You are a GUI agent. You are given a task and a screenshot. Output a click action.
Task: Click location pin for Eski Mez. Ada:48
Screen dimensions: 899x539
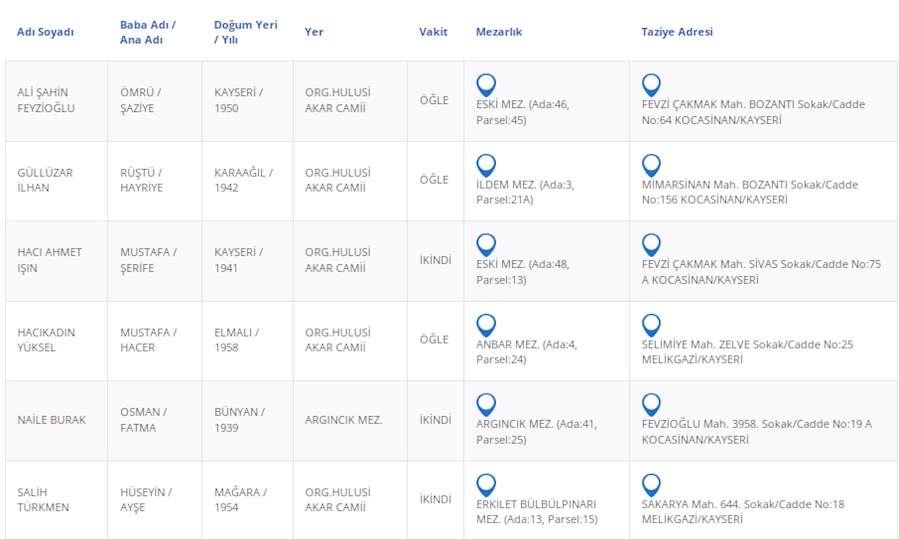pyautogui.click(x=486, y=245)
